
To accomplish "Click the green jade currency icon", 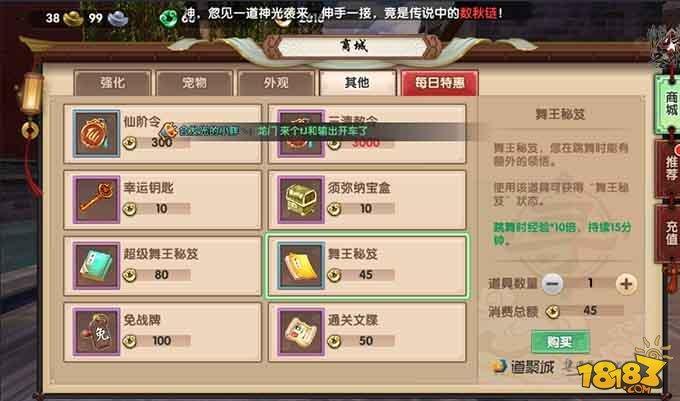I will coord(168,19).
